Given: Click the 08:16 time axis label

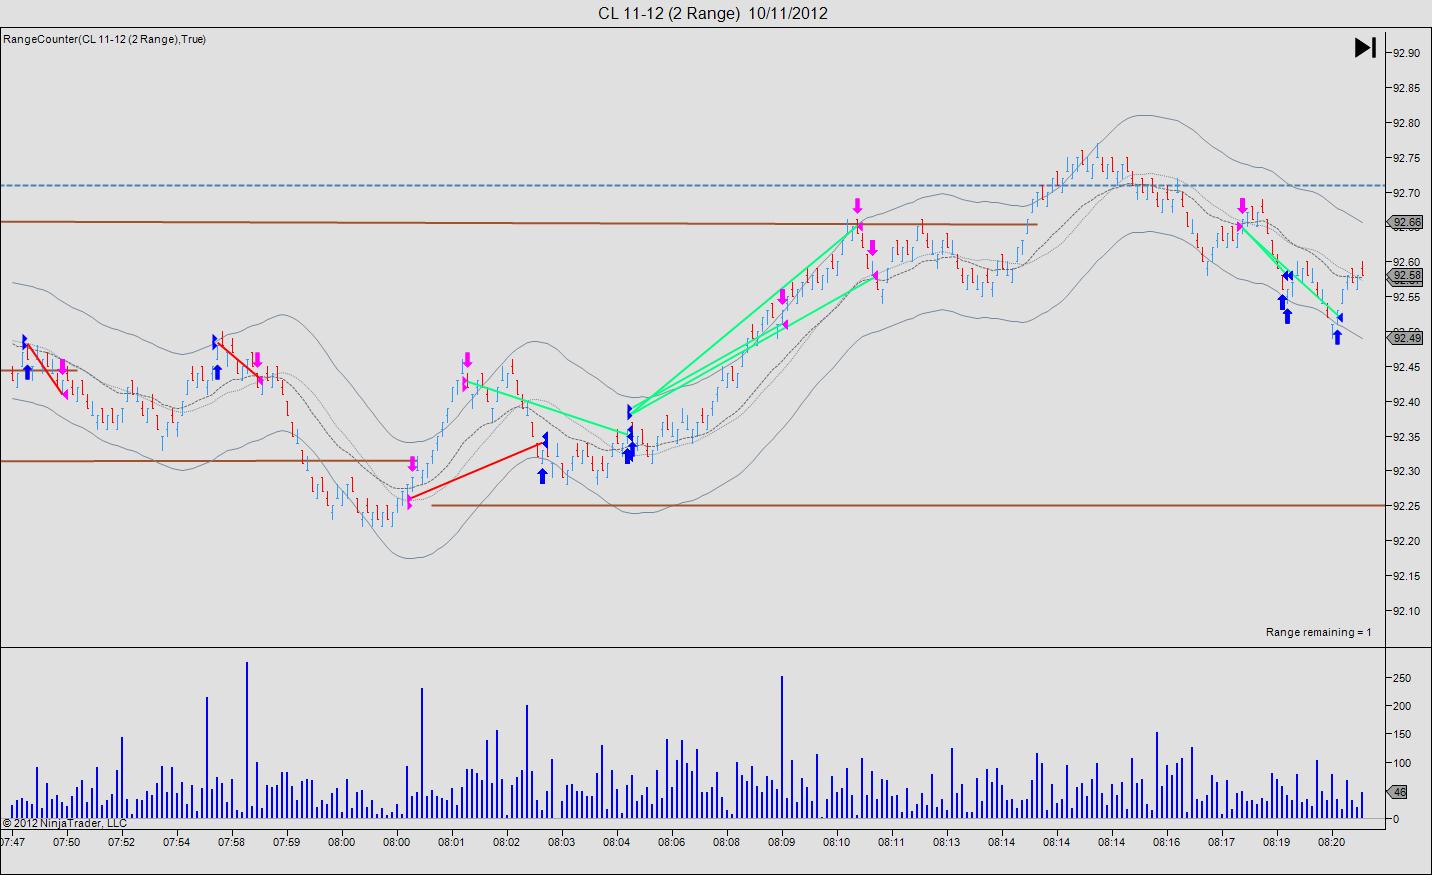Looking at the screenshot, I should (x=1167, y=842).
